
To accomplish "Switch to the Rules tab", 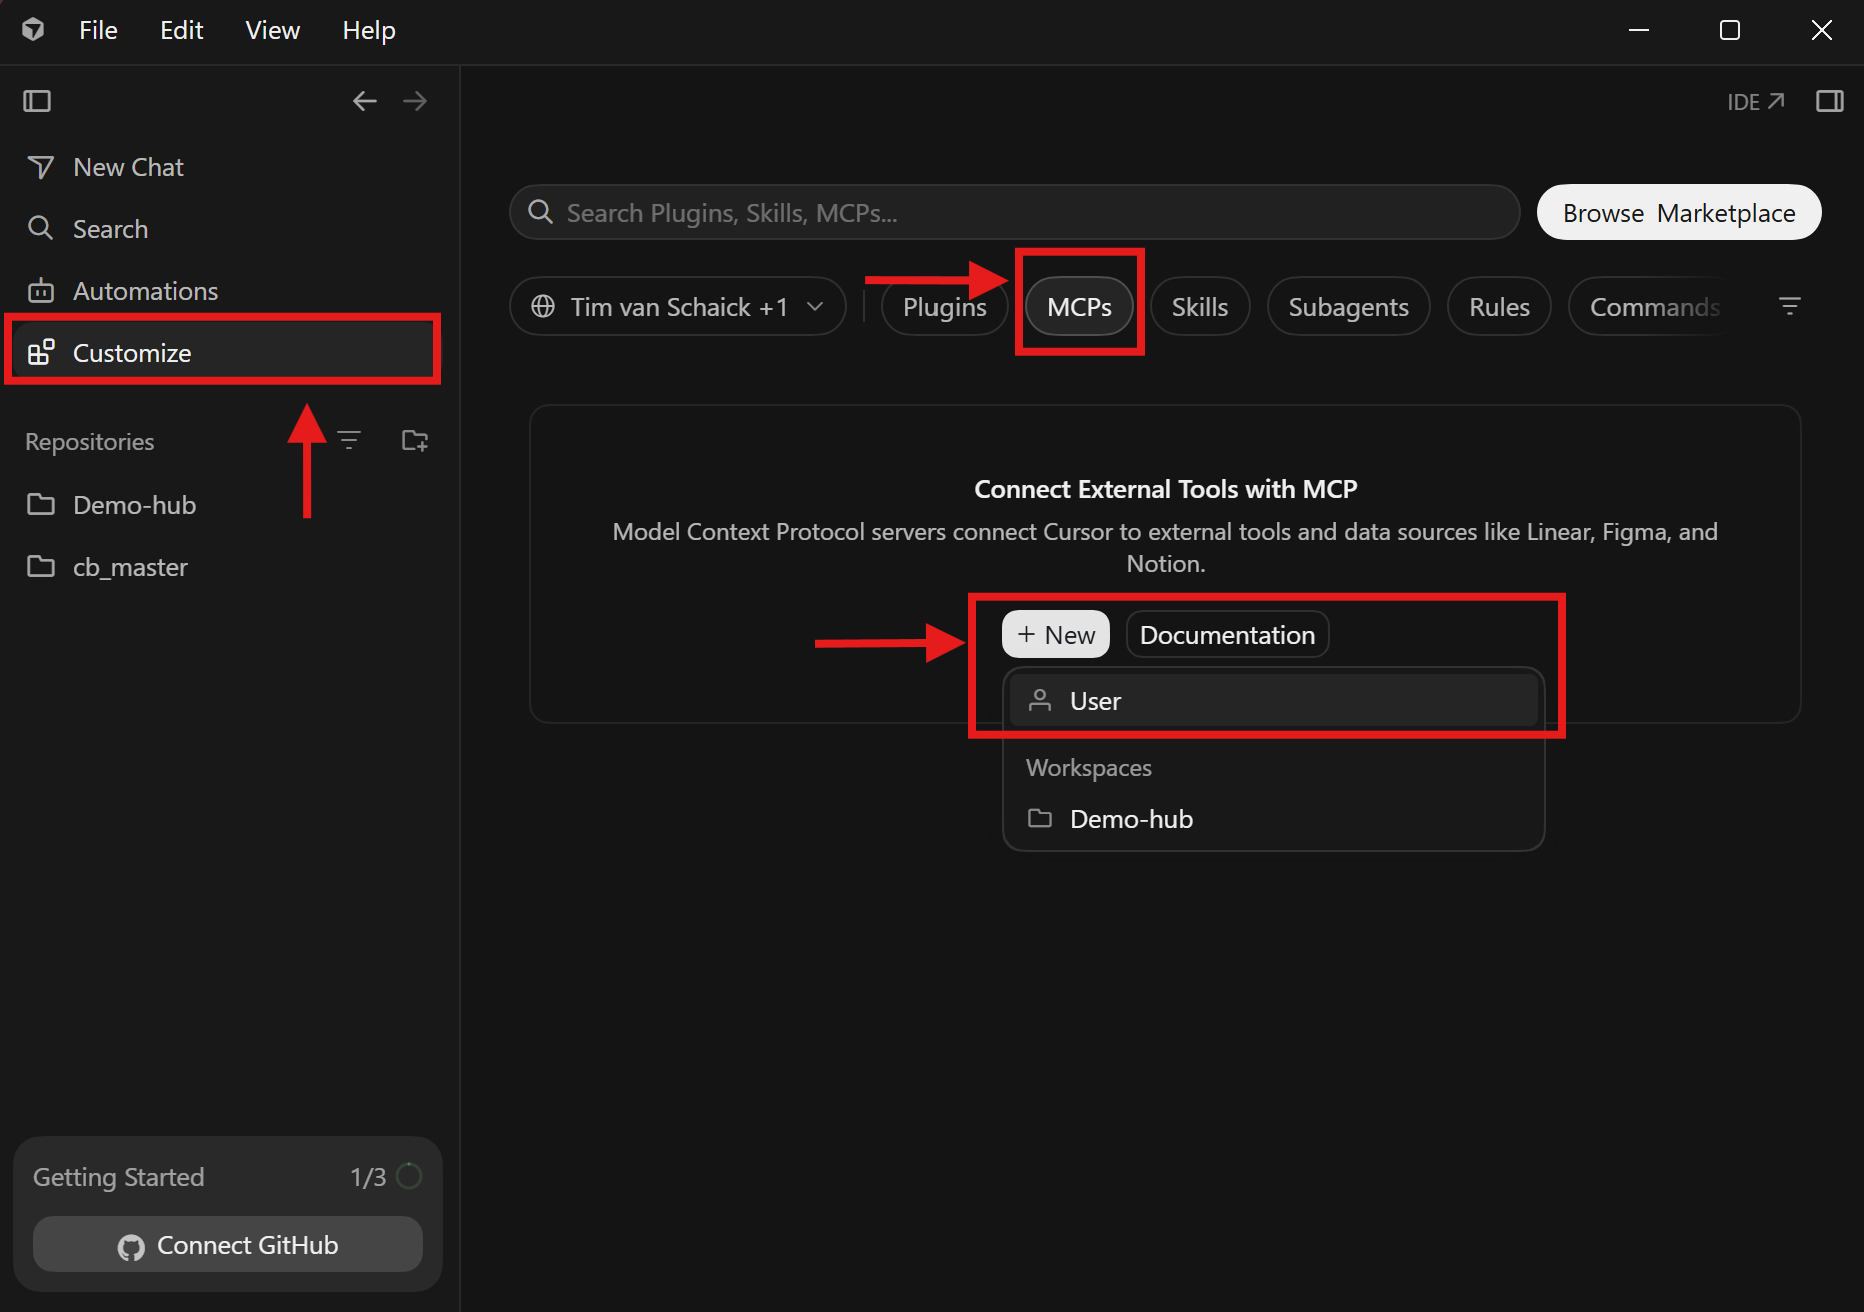I will (1499, 306).
